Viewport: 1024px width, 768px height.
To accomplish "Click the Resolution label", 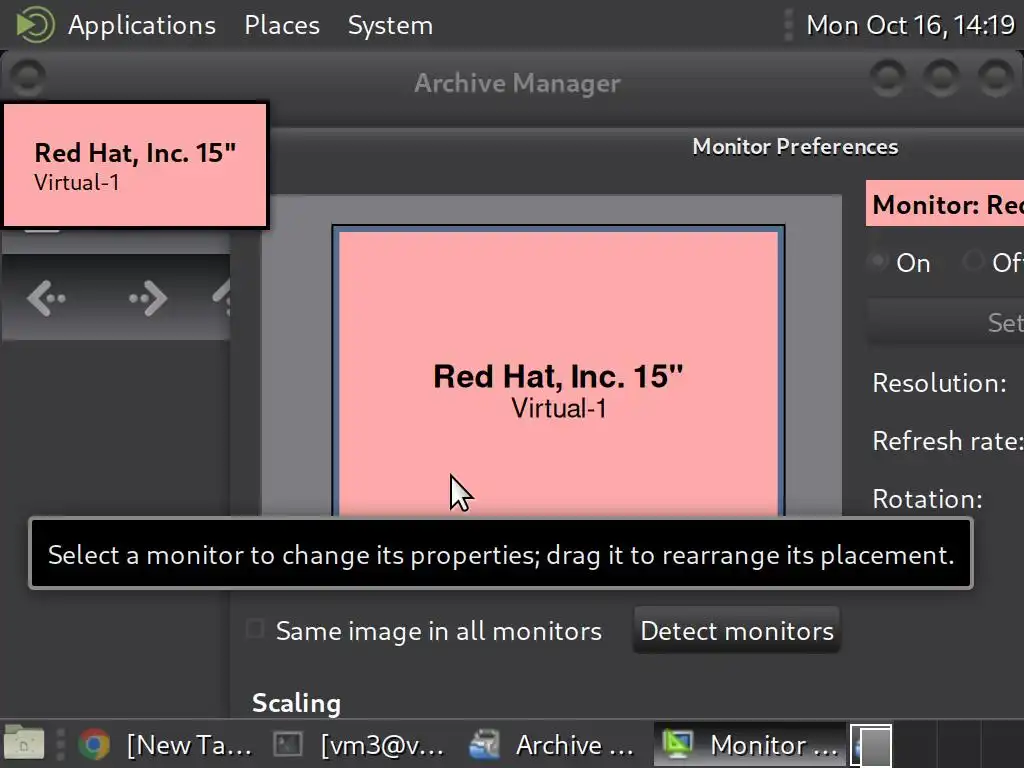I will tap(939, 383).
